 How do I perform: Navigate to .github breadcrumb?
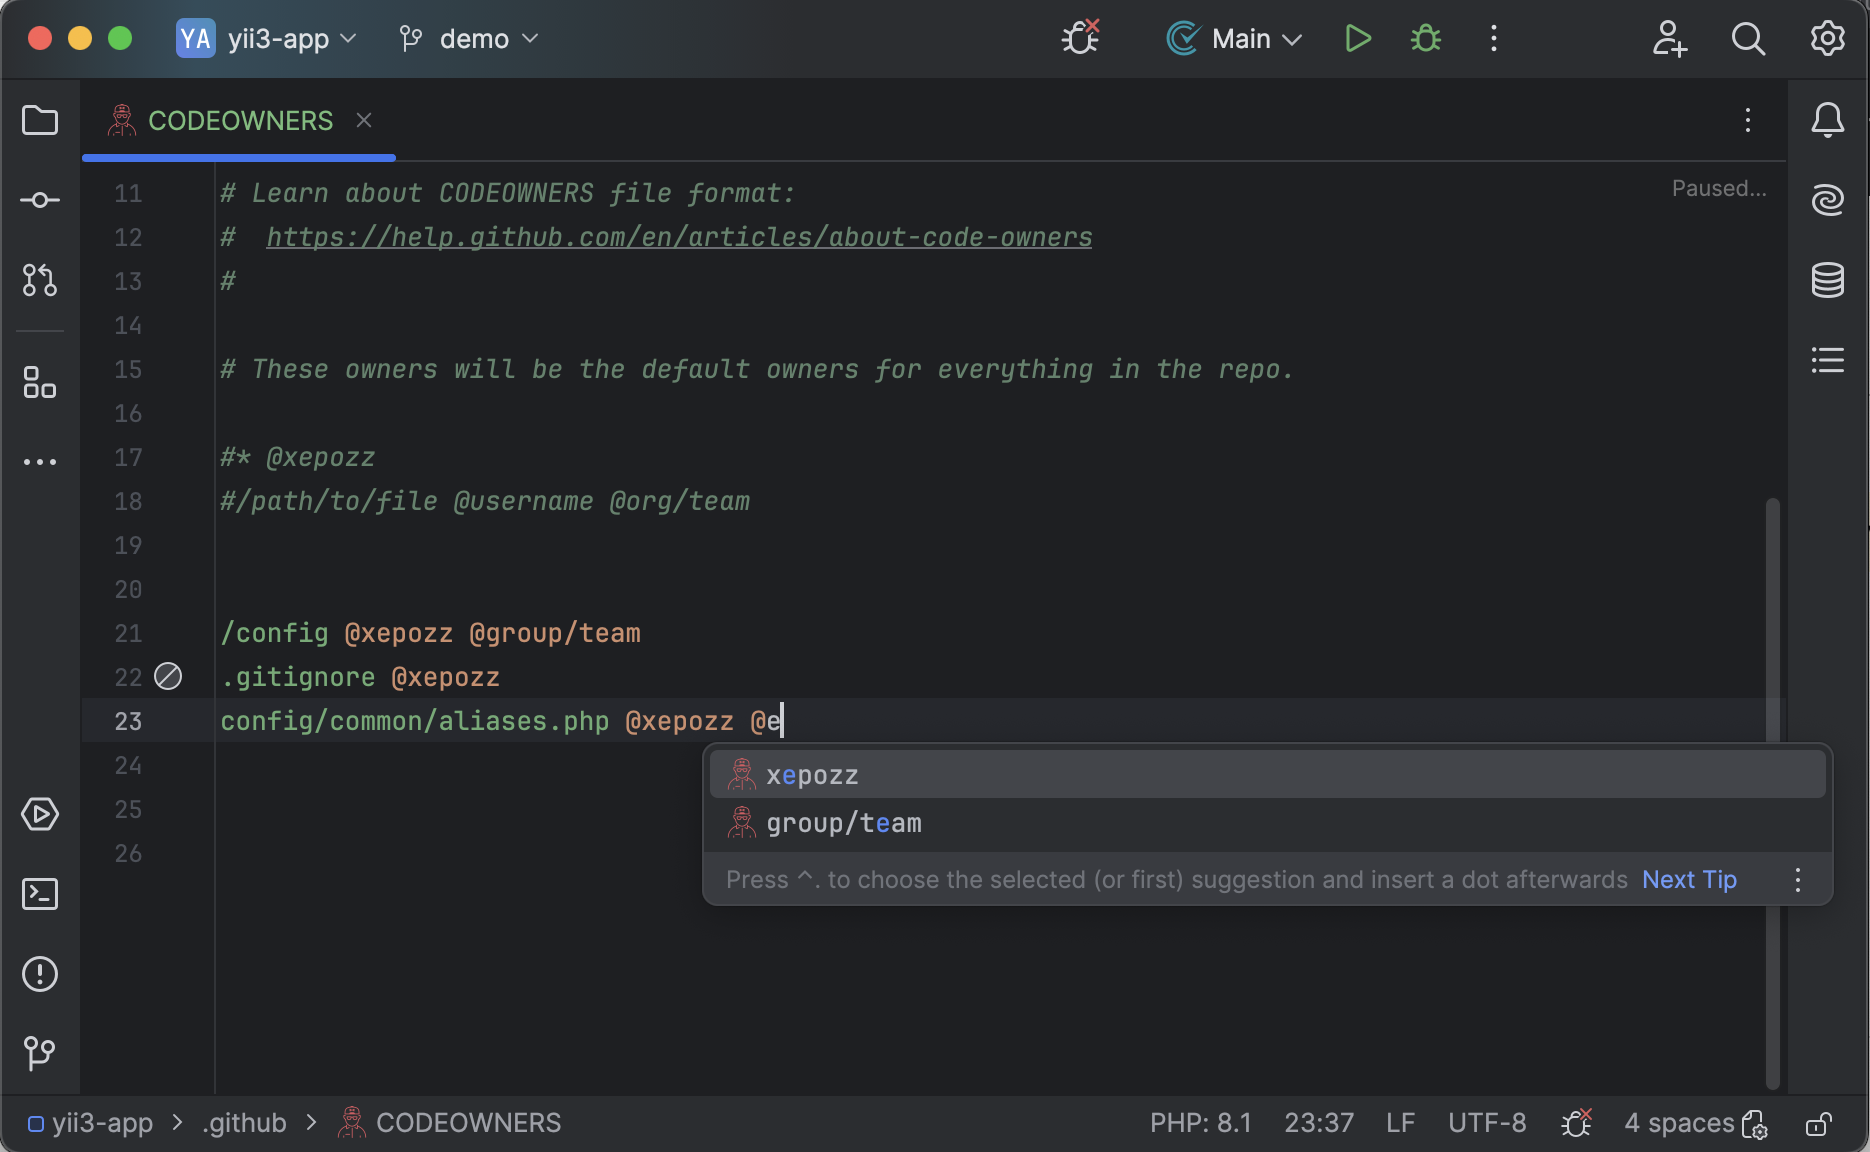tap(244, 1123)
